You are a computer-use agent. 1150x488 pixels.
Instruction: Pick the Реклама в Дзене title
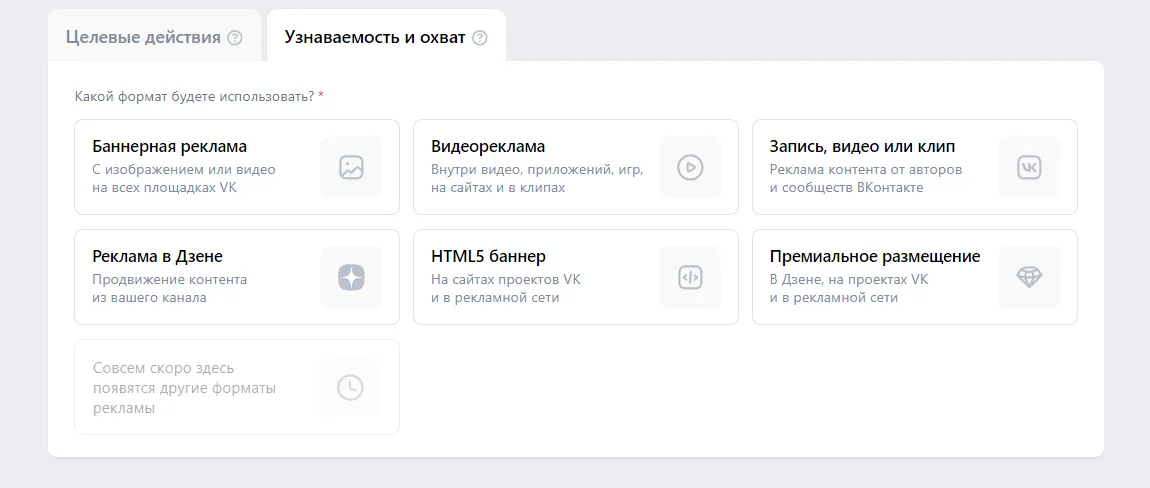158,257
